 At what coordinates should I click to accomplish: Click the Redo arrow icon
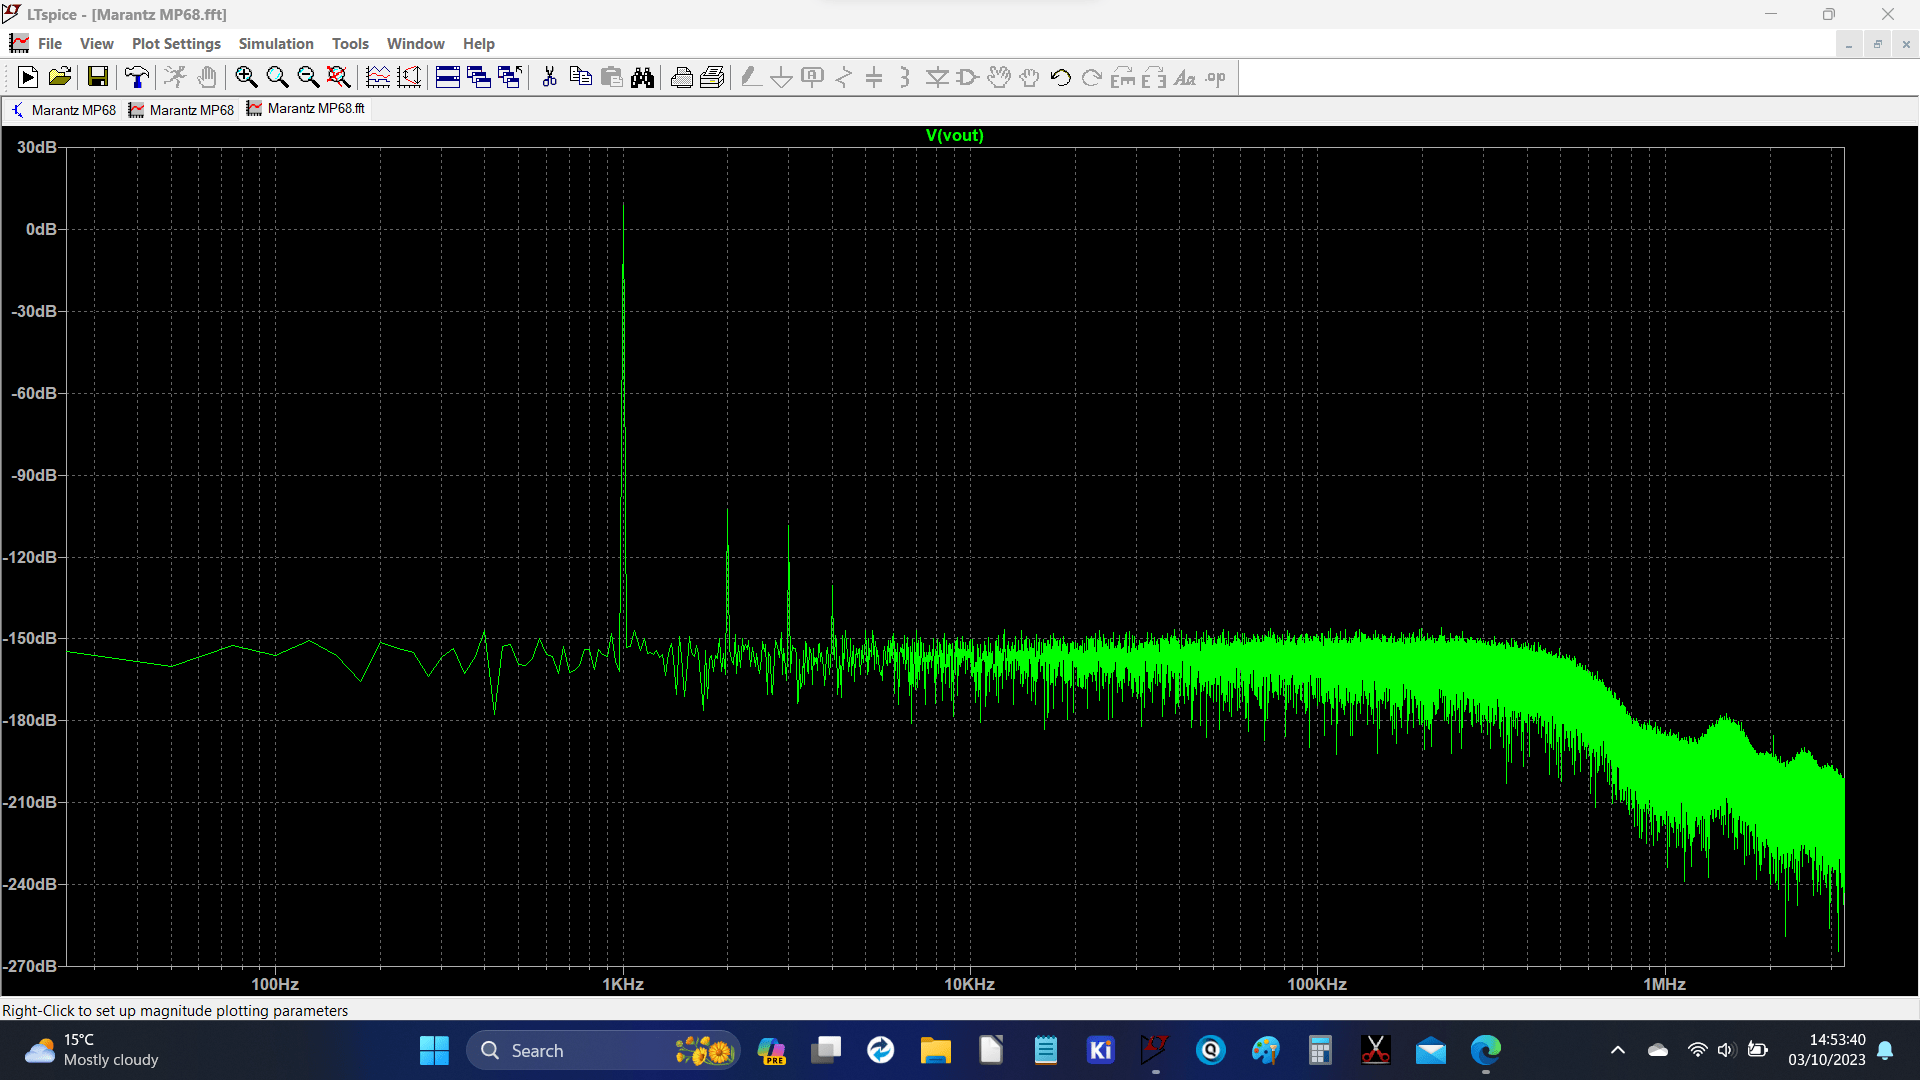tap(1092, 77)
